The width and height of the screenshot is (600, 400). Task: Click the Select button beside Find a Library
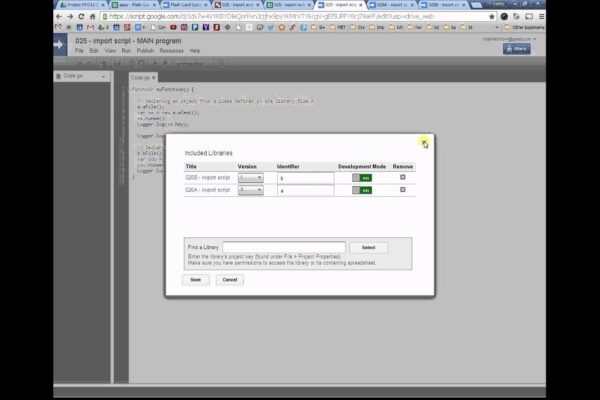click(x=368, y=248)
